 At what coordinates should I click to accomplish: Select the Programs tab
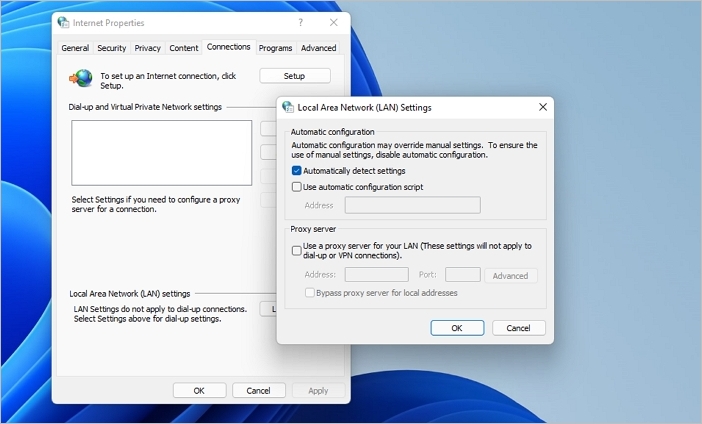(x=276, y=48)
